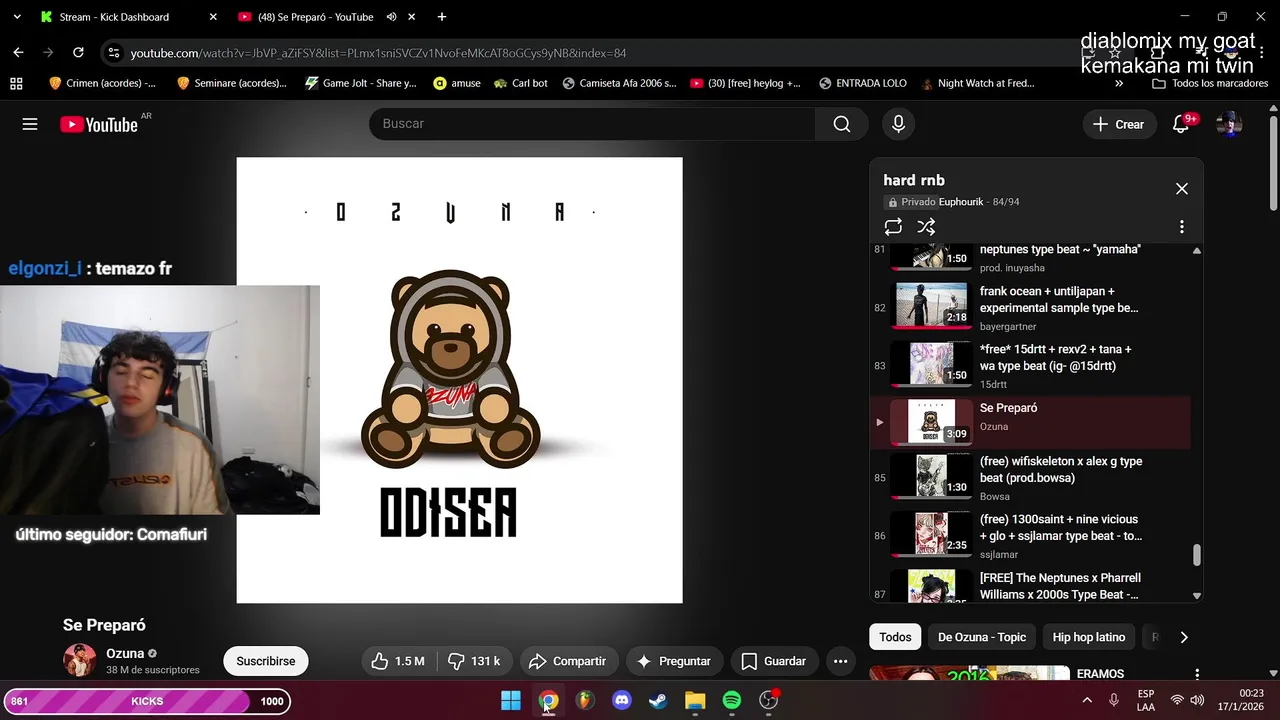Open more actions three-dot menu under video

click(x=840, y=661)
